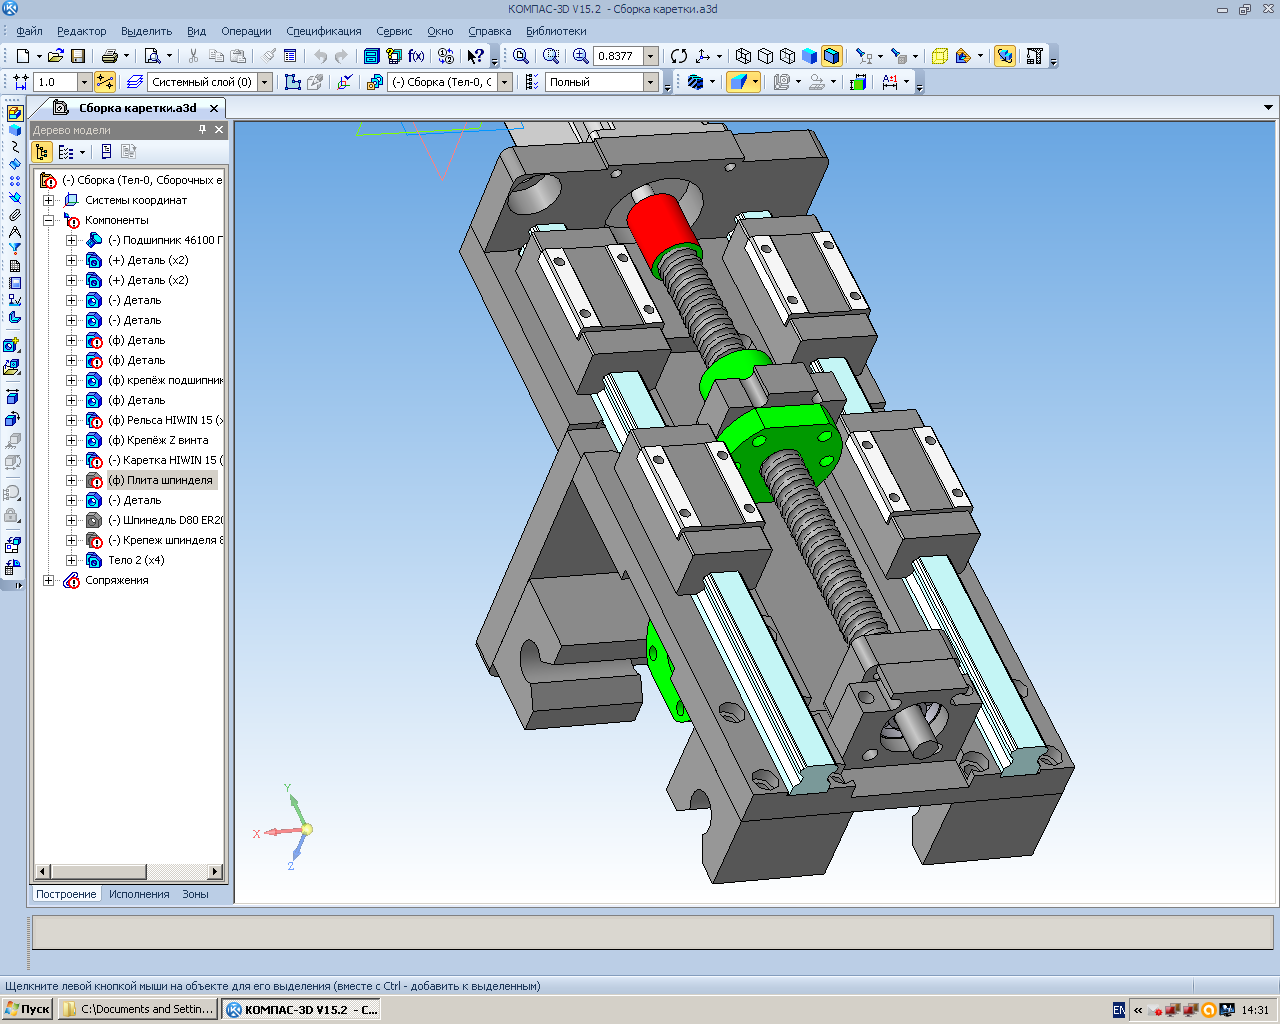Save the assembly with the floppy icon
Screen dimensions: 1280x1024
coord(78,56)
